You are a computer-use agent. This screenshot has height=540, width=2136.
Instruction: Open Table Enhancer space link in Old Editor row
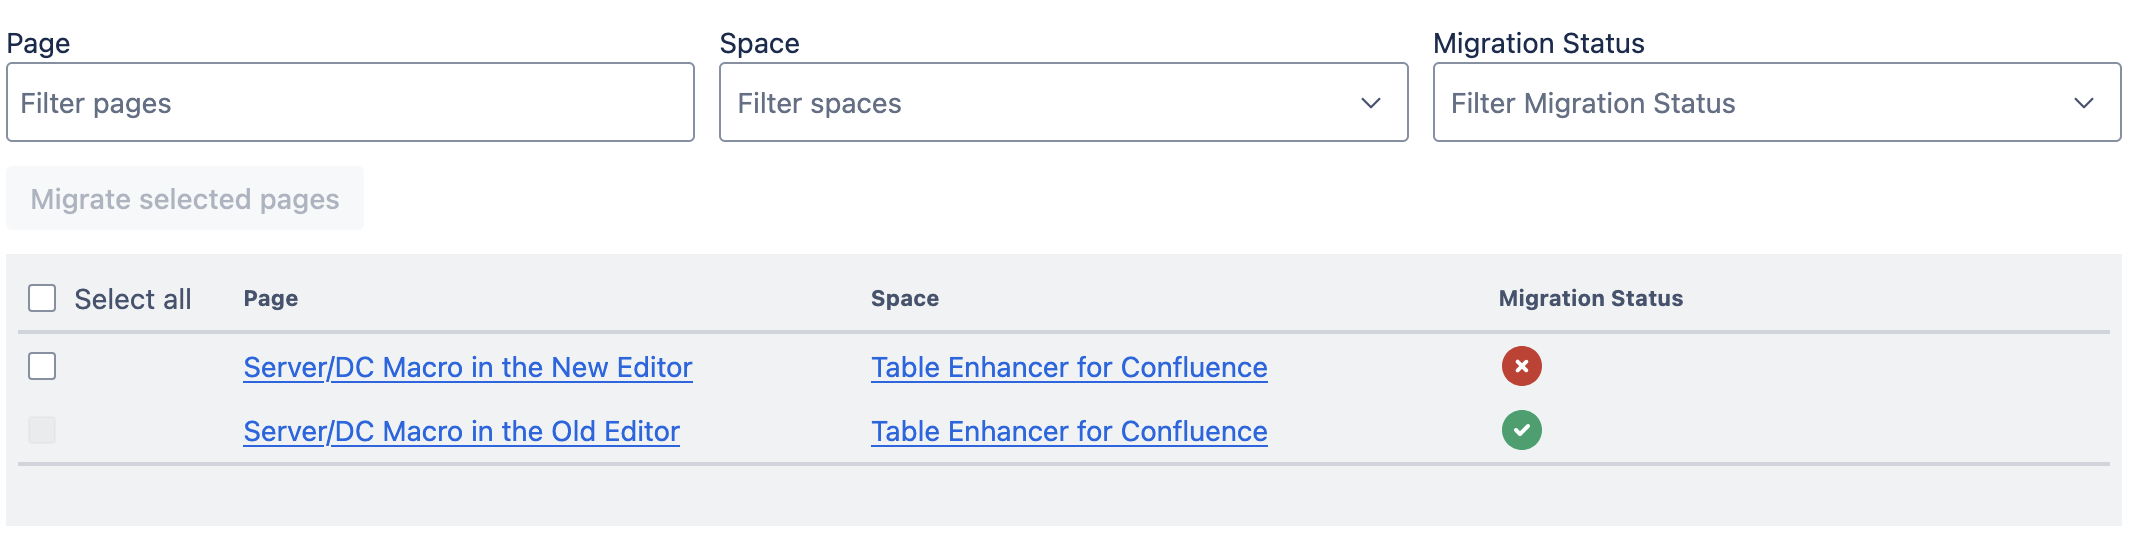point(1069,432)
